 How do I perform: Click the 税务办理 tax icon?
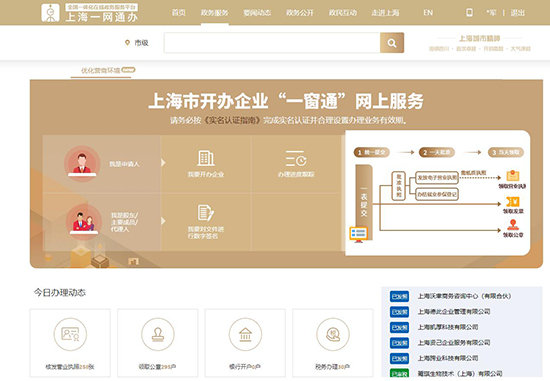pos(333,334)
